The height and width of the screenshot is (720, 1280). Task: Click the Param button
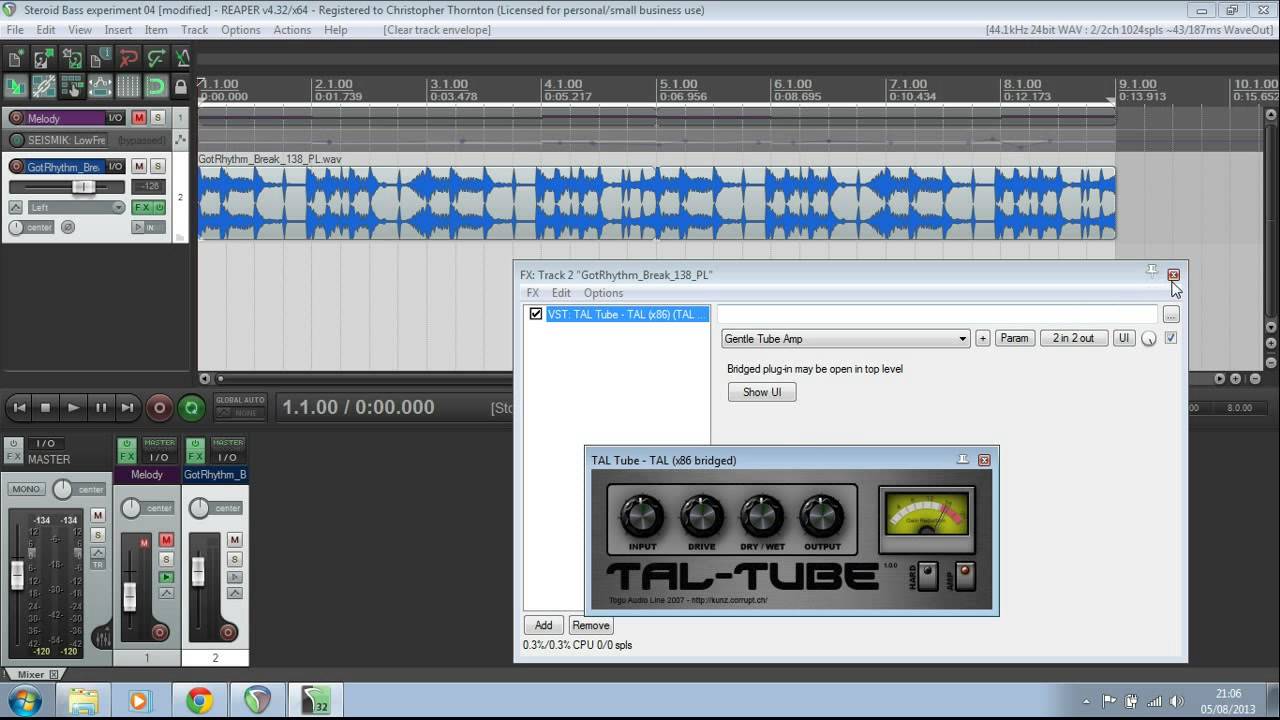pos(1014,338)
